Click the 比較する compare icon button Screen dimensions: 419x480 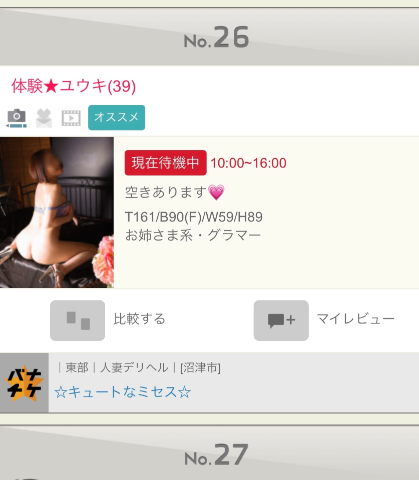(x=77, y=320)
